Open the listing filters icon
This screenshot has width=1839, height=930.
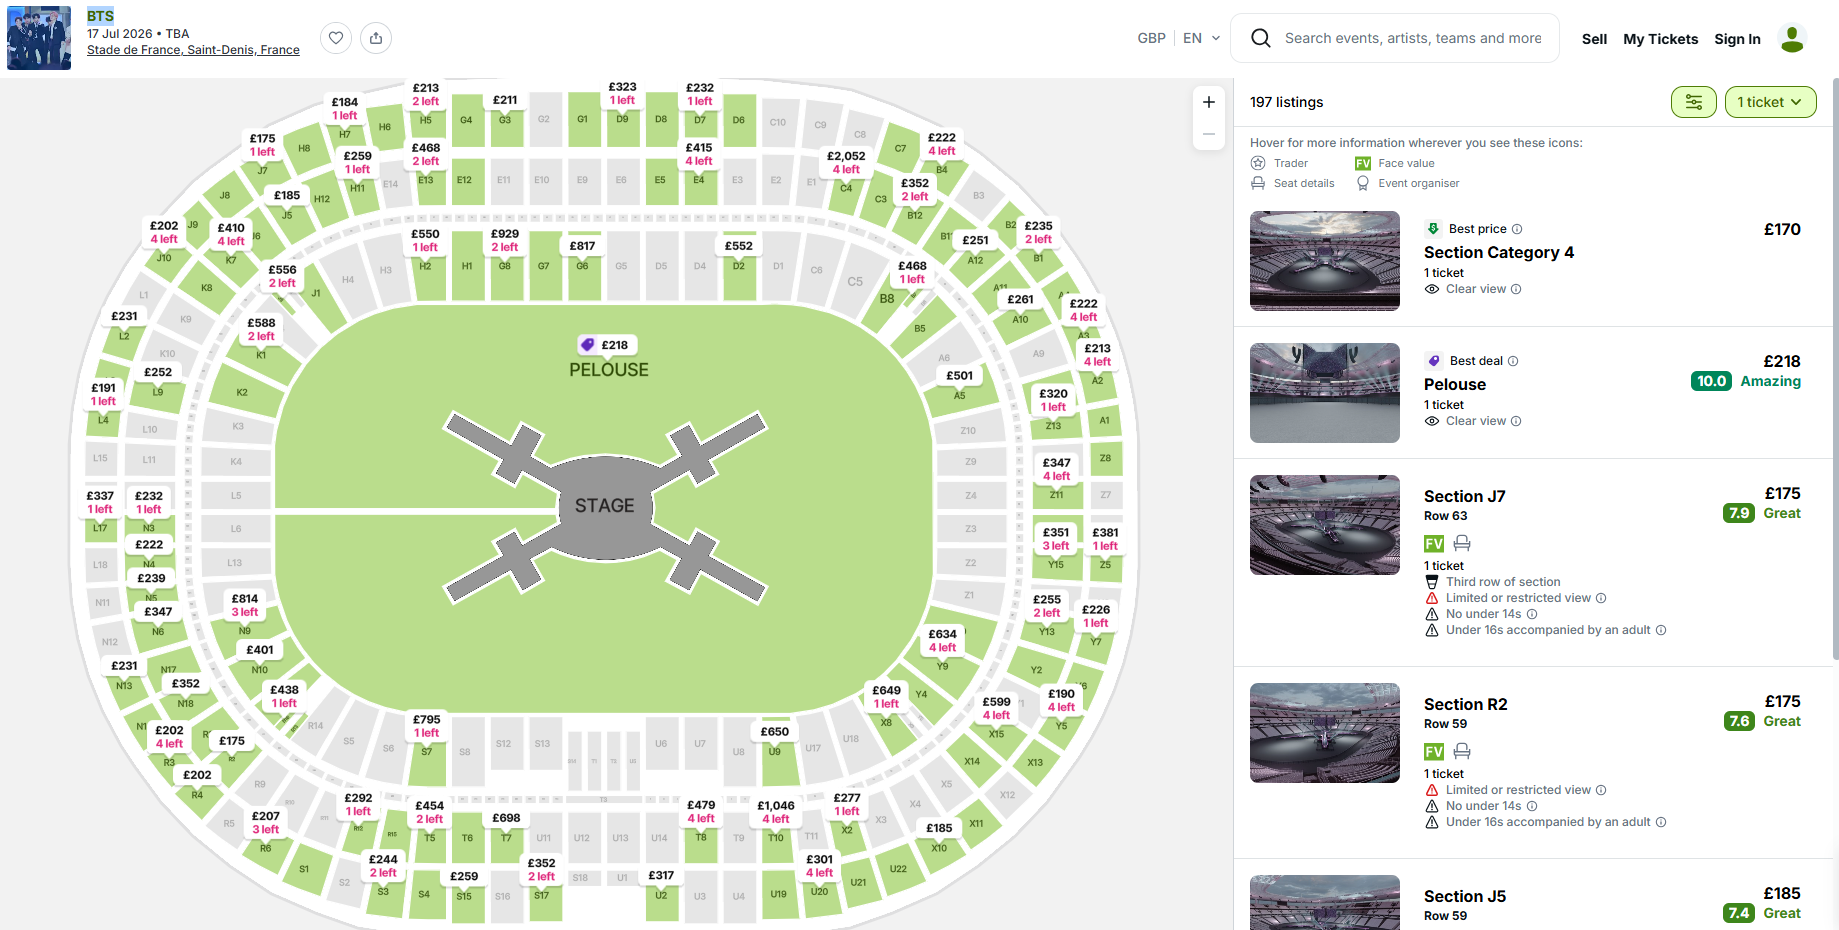click(1693, 102)
